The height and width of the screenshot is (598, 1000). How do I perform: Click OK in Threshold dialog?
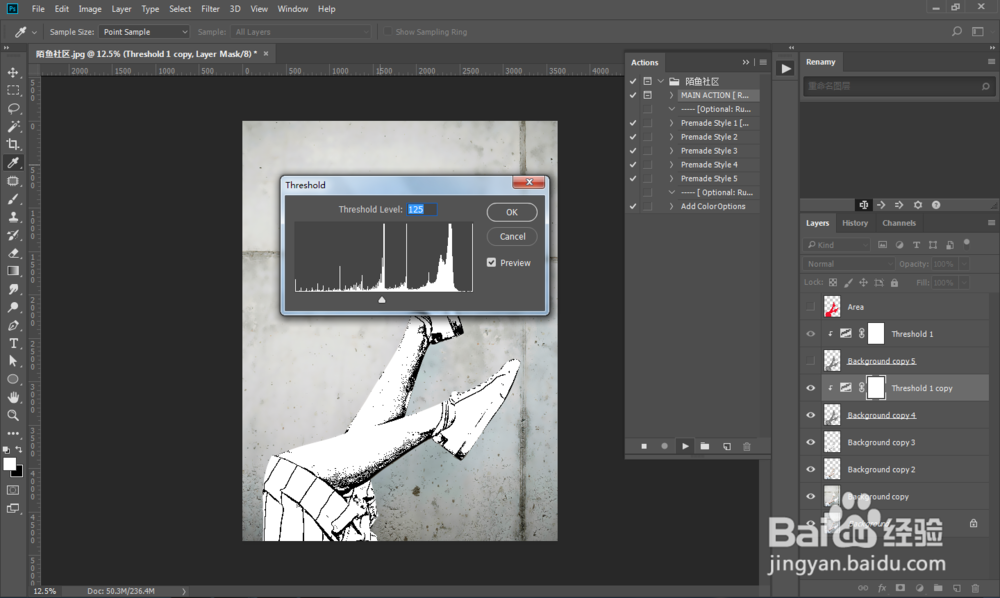point(511,212)
